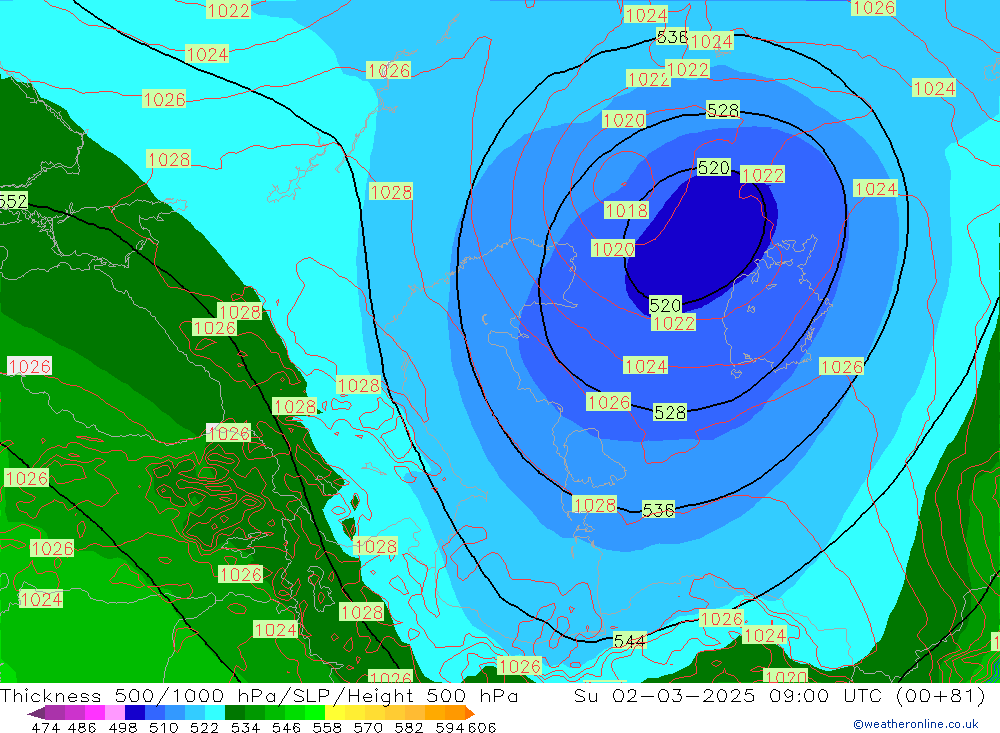Click the orange right arrow of legend bar
This screenshot has width=1000, height=733.
coord(469,713)
